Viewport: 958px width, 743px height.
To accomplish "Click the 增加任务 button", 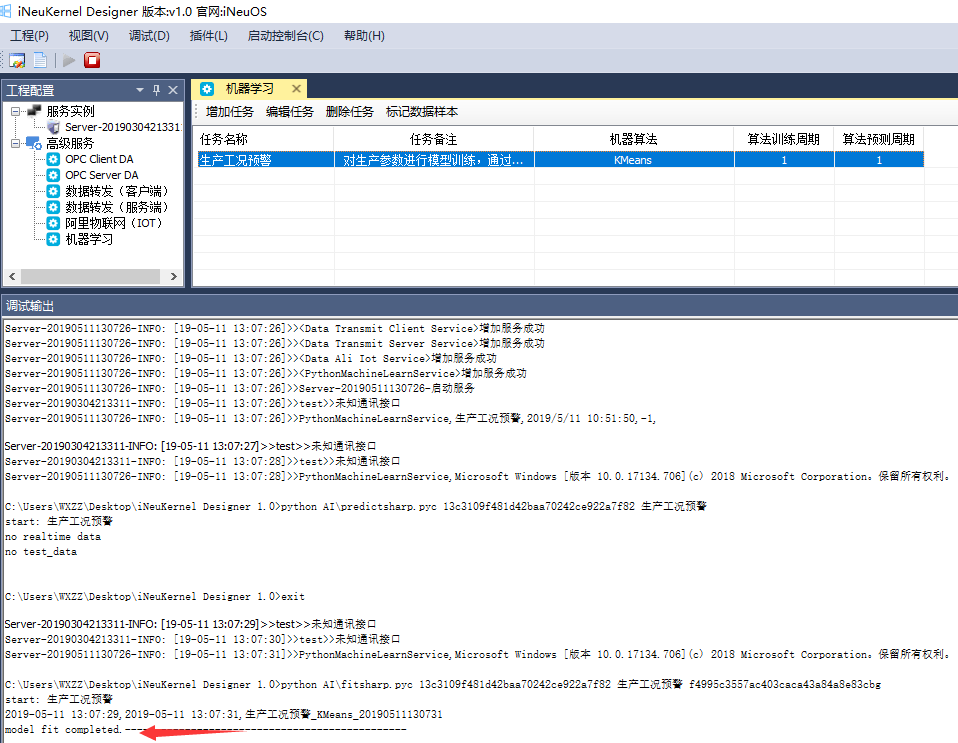I will coord(230,112).
